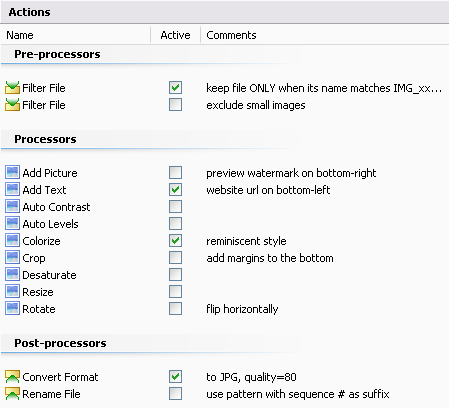449x408 pixels.
Task: Enable the exclude small images filter checkbox
Action: (x=175, y=105)
